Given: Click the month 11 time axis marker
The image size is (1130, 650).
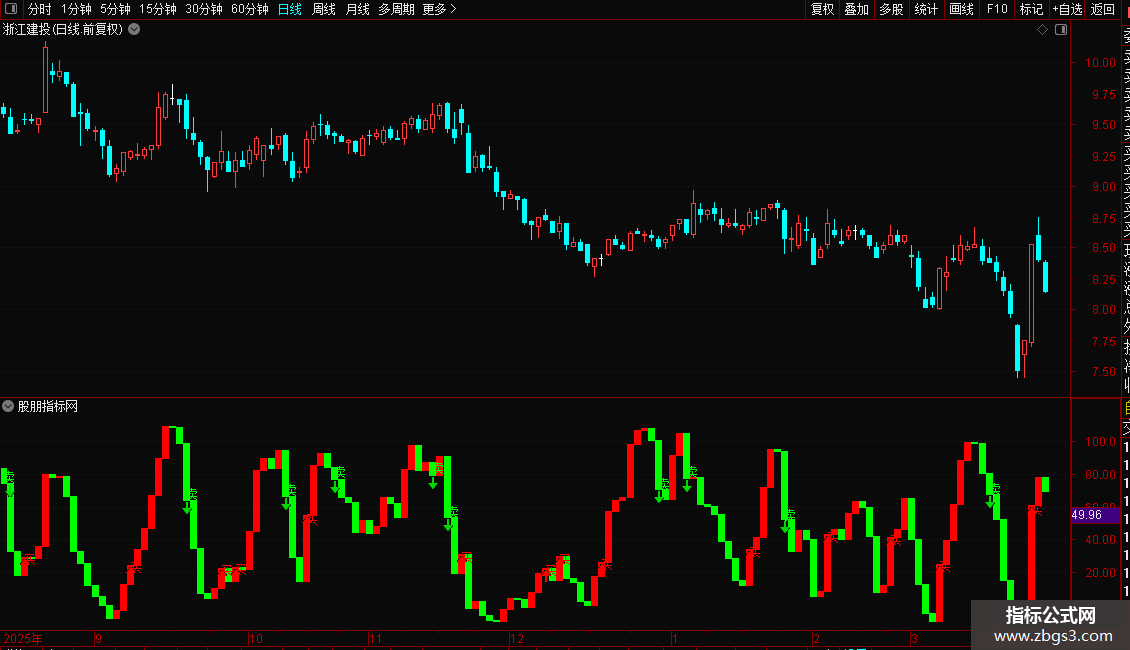Looking at the screenshot, I should pyautogui.click(x=375, y=638).
